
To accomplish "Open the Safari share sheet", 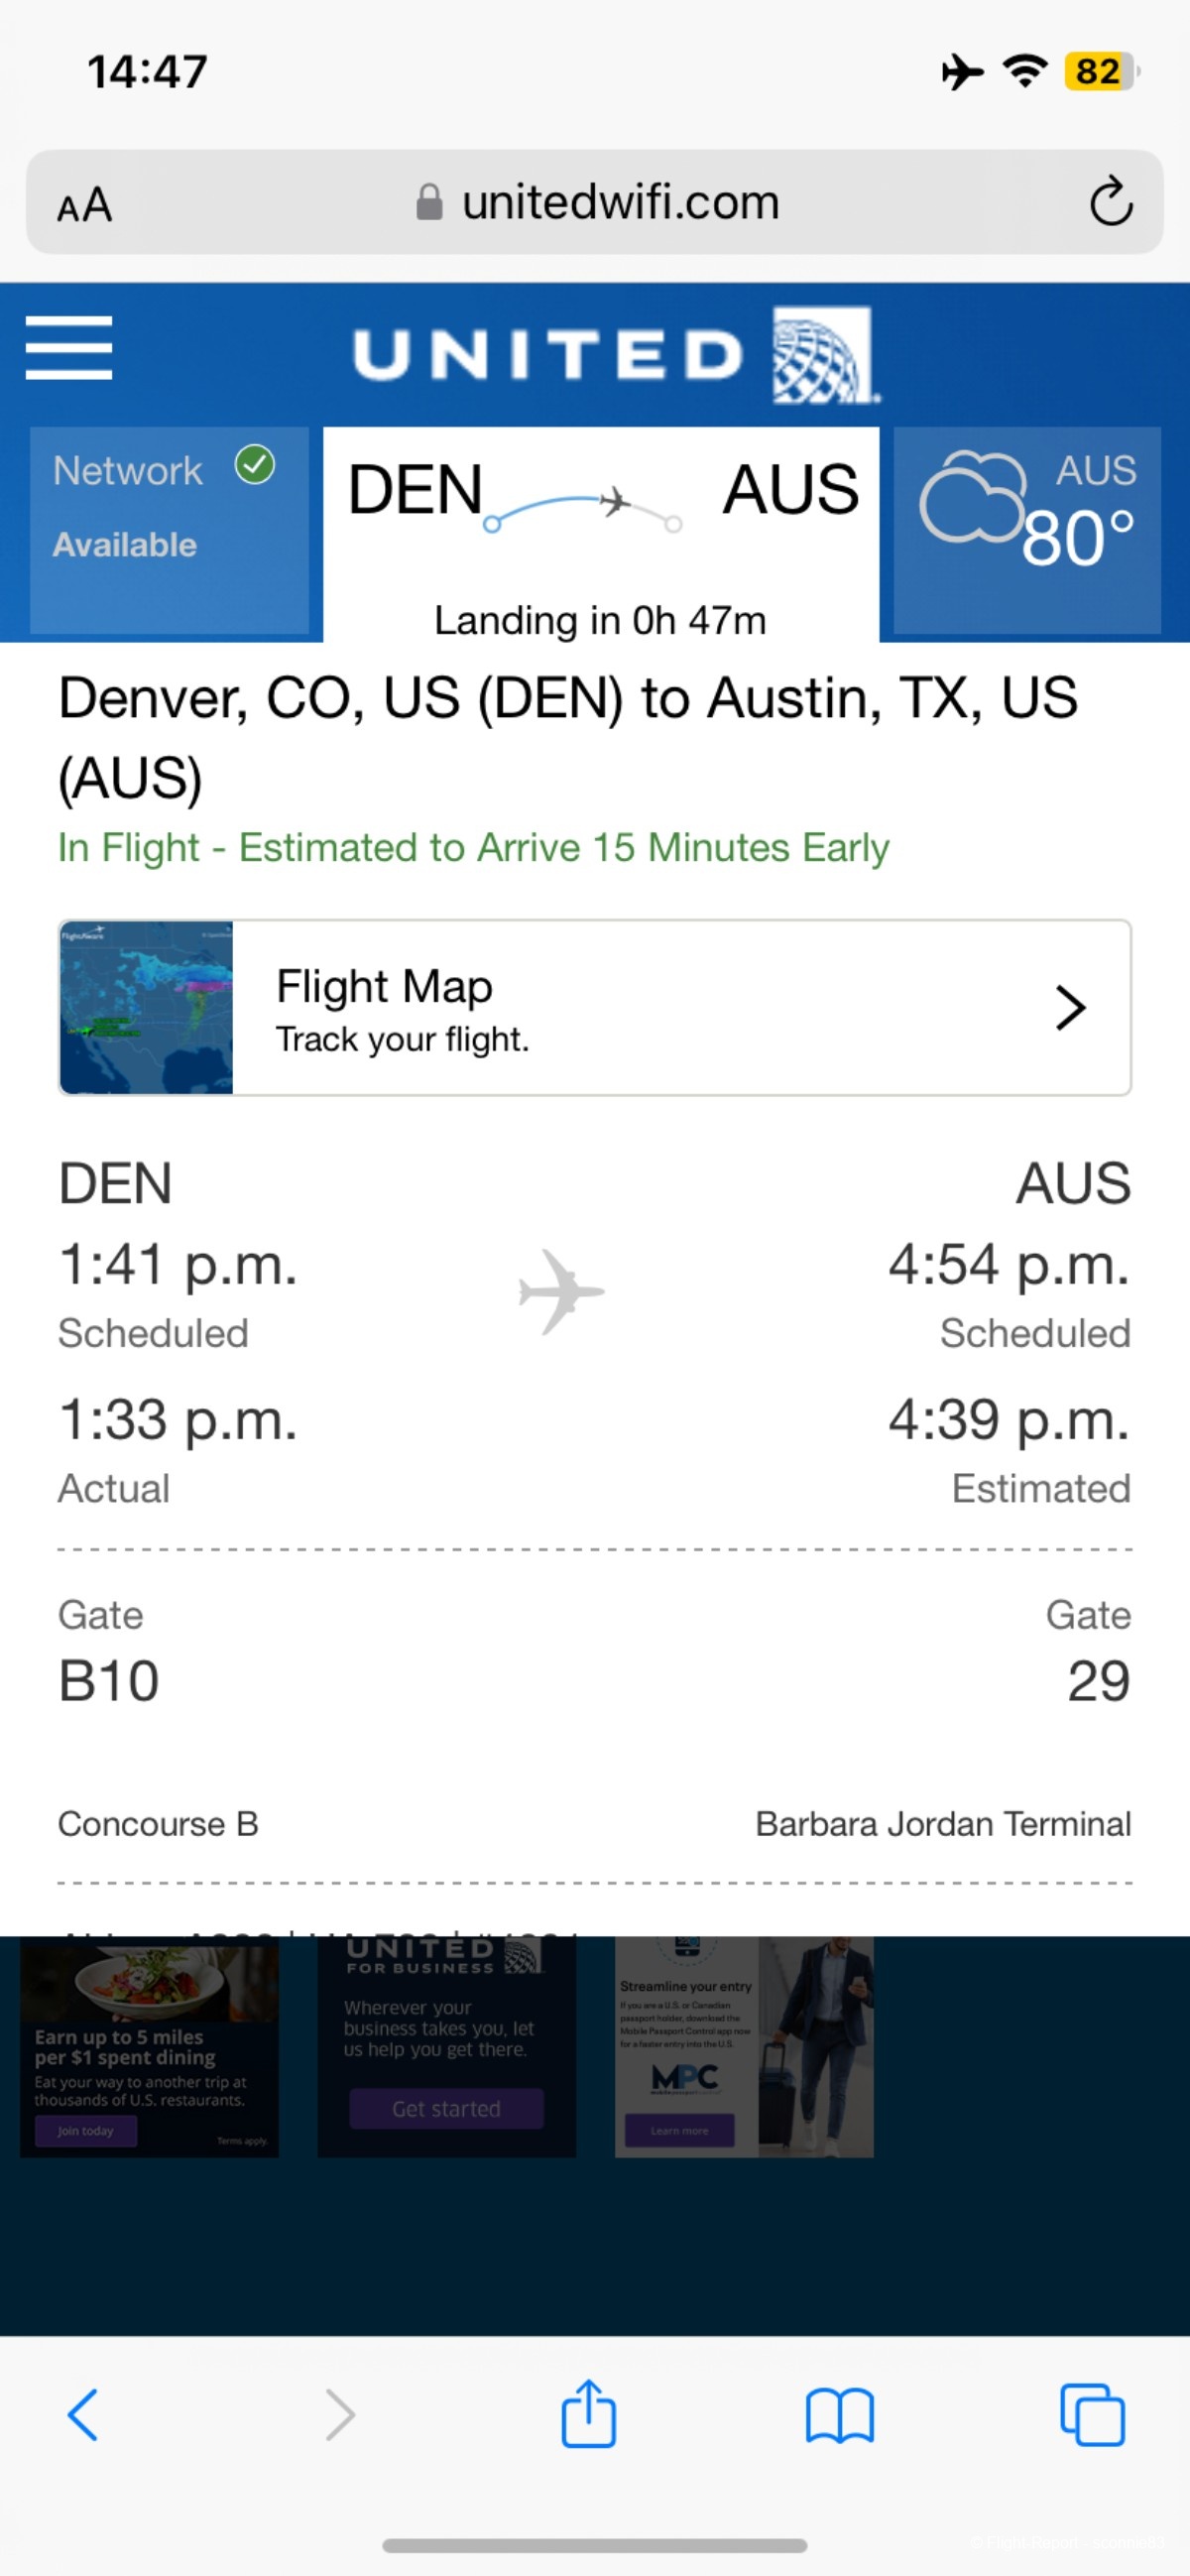I will (588, 2414).
